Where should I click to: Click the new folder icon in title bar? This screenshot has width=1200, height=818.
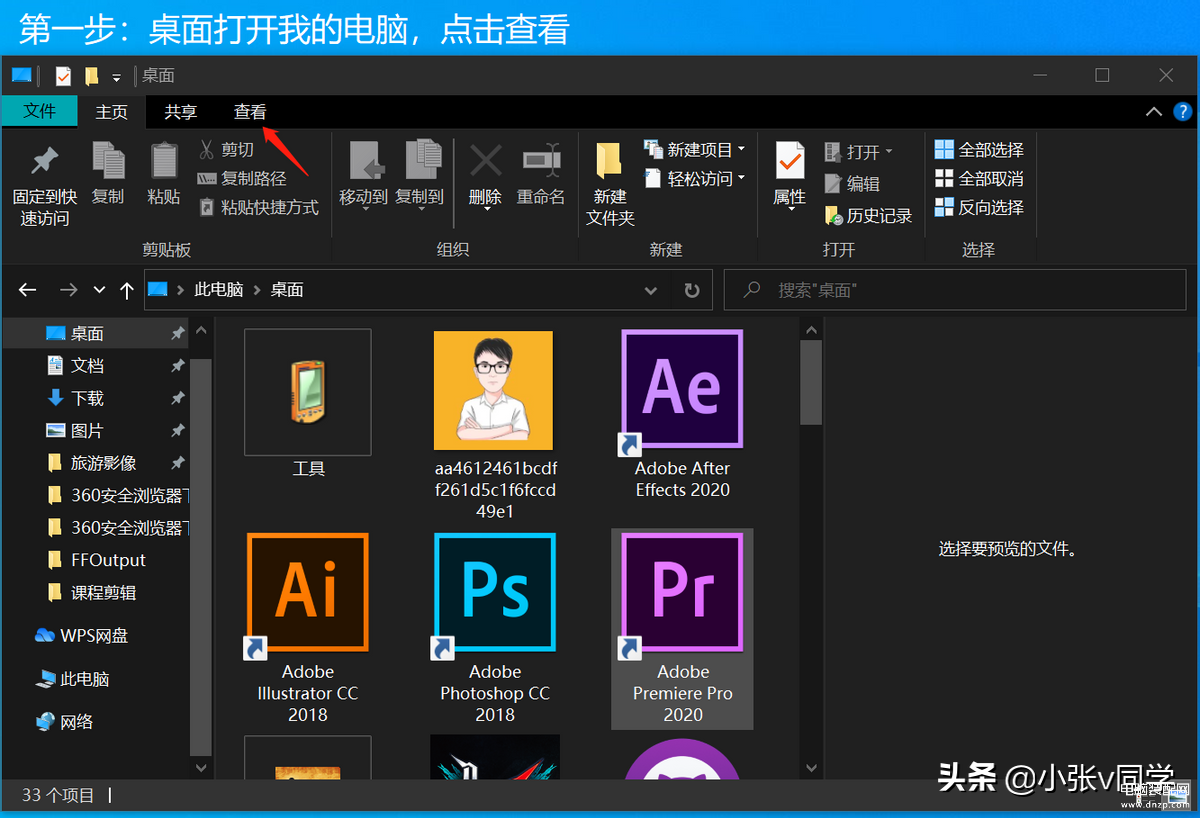click(92, 76)
